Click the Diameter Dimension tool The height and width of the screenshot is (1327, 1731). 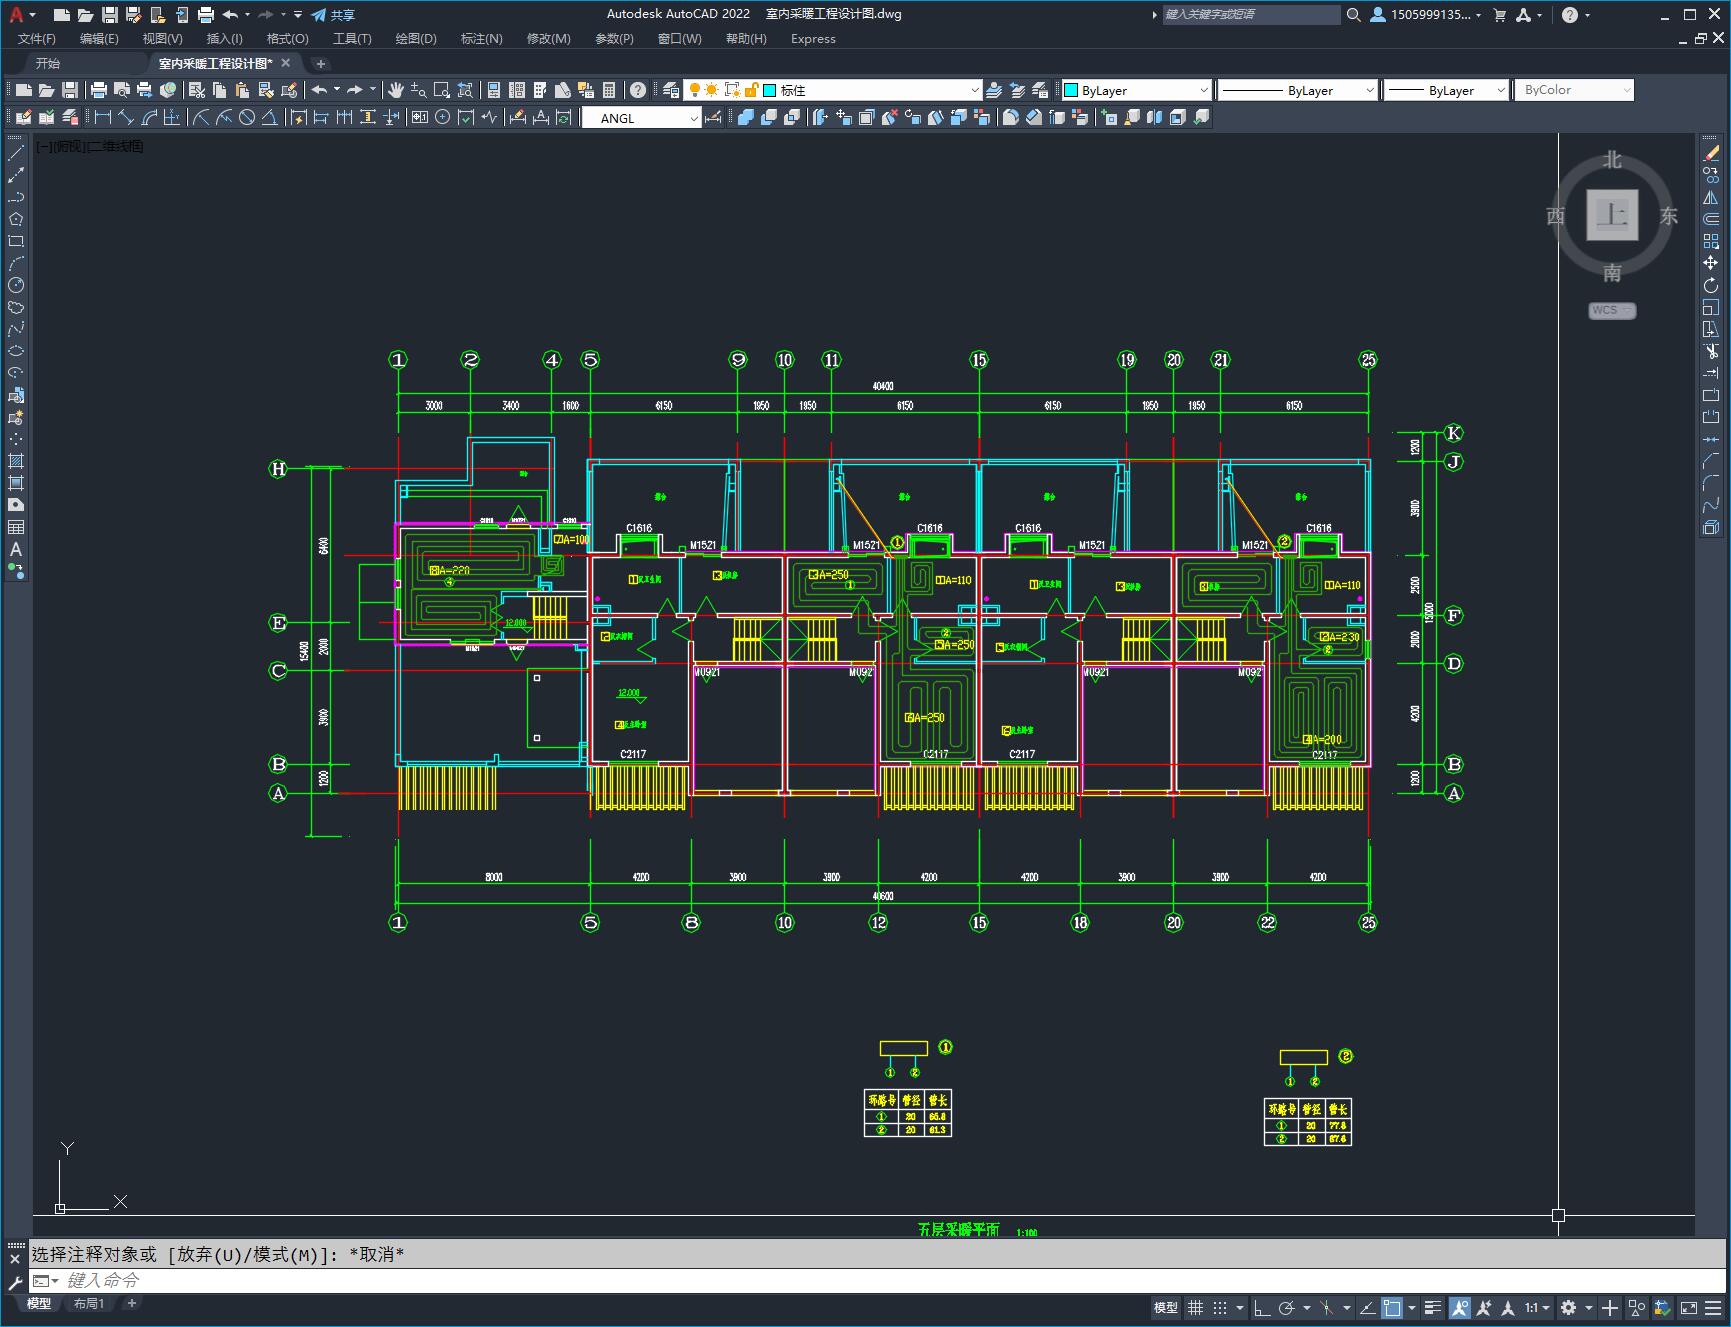tap(246, 118)
